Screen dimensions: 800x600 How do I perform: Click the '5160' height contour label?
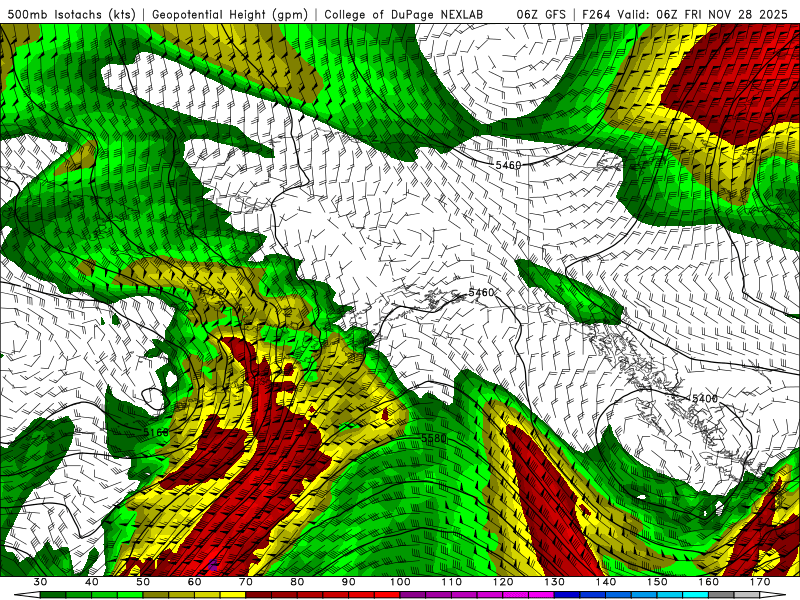click(156, 433)
